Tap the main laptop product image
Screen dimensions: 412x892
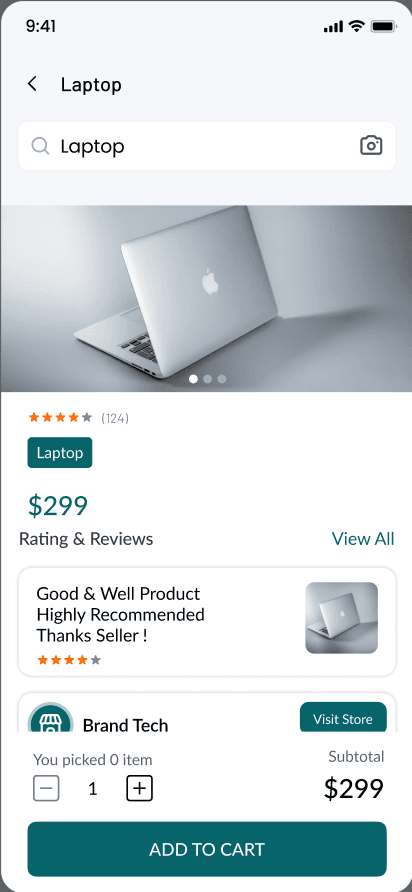[206, 299]
